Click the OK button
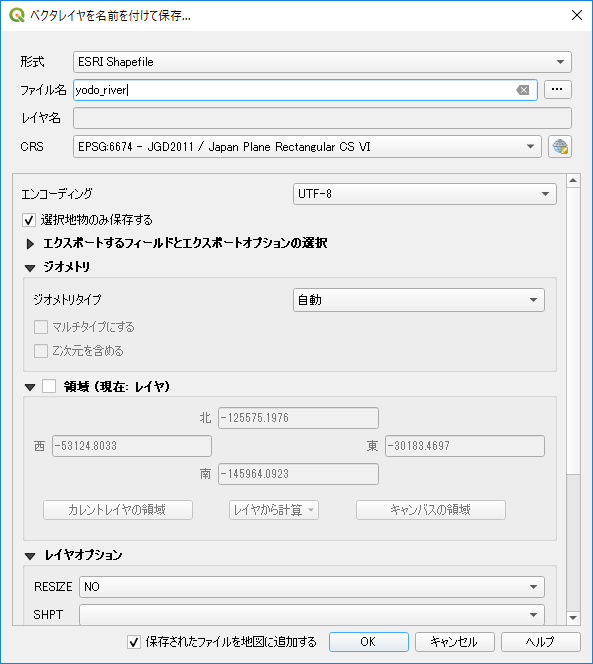The image size is (593, 664). (x=369, y=642)
